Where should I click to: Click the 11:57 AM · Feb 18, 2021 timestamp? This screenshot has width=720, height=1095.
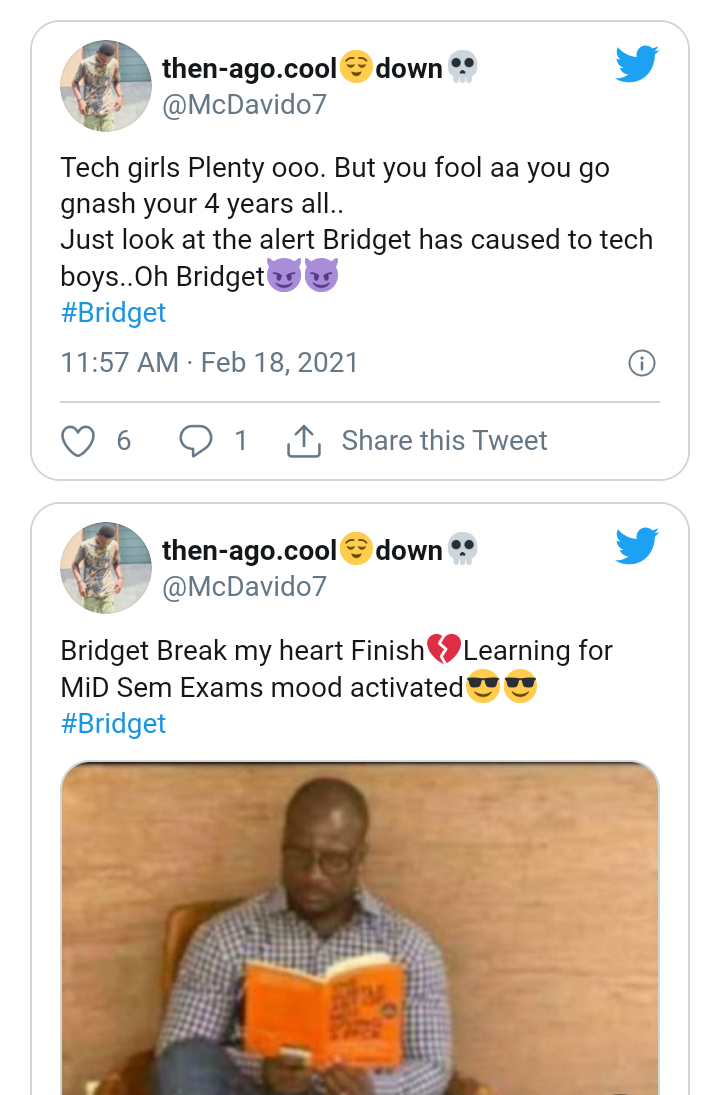pyautogui.click(x=209, y=362)
